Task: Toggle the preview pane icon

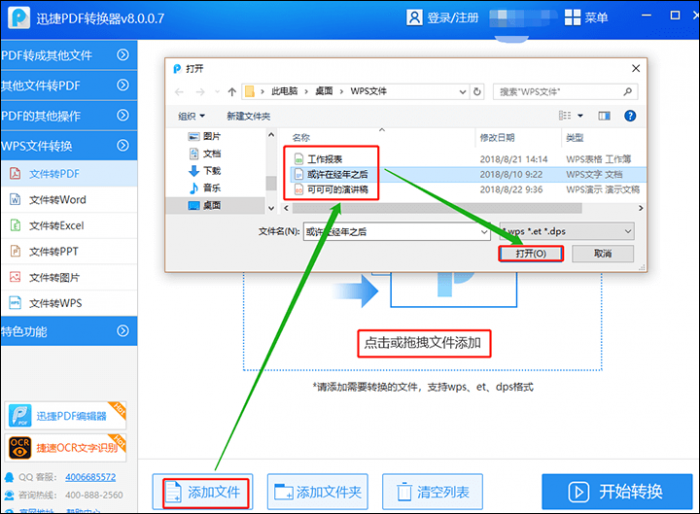Action: click(x=604, y=116)
